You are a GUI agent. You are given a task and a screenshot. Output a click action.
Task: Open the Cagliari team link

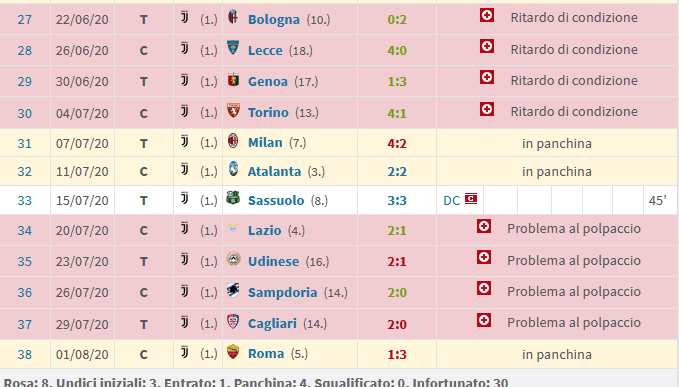[272, 324]
